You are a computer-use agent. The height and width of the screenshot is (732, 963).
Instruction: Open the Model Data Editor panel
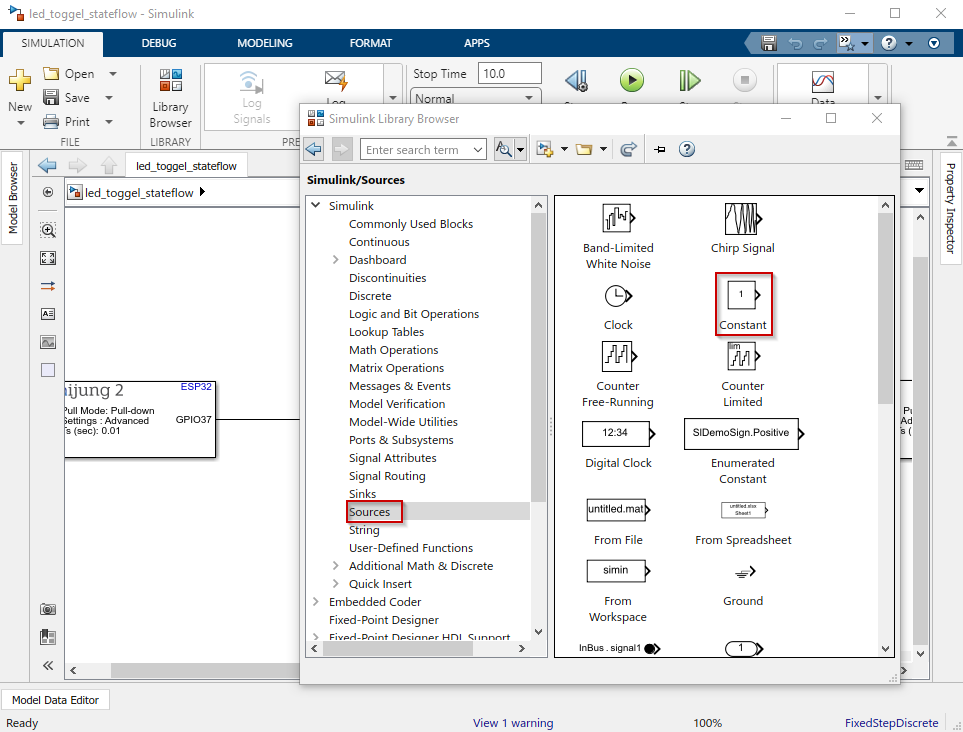[x=56, y=700]
